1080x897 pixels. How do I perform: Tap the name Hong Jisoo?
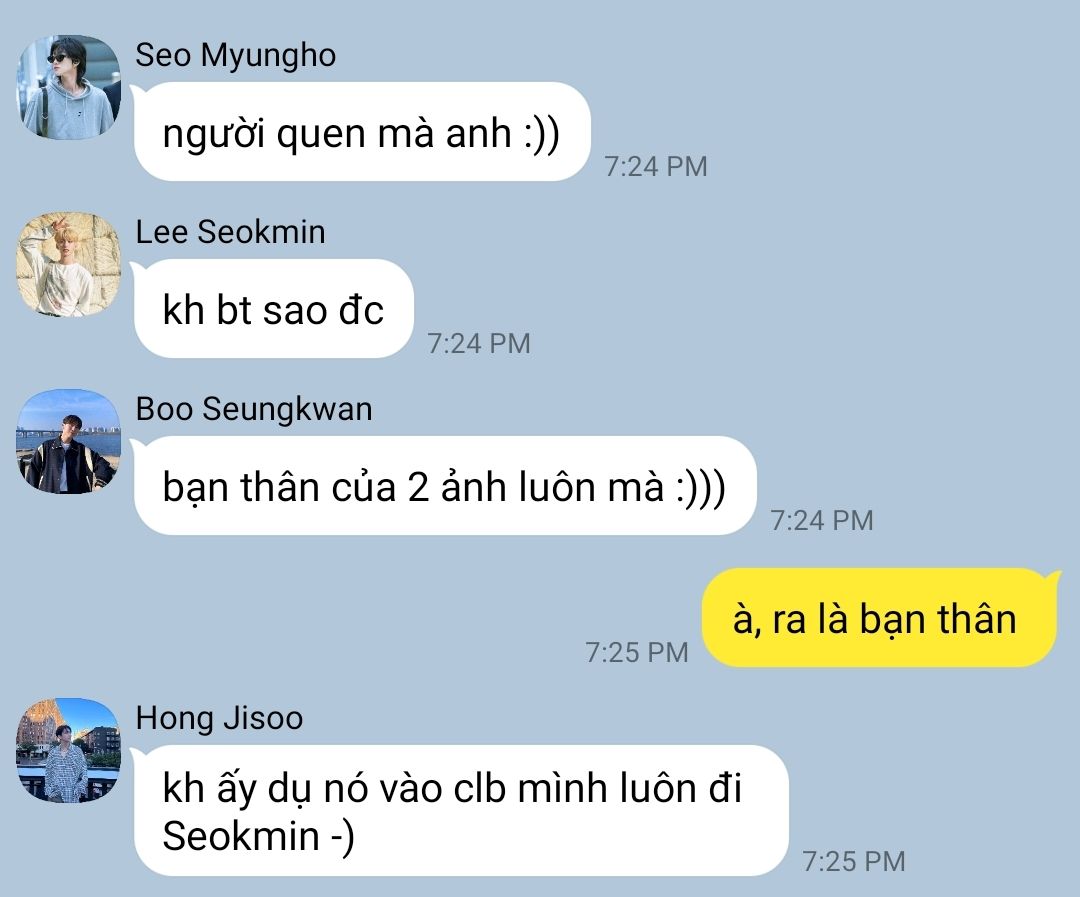tap(219, 718)
